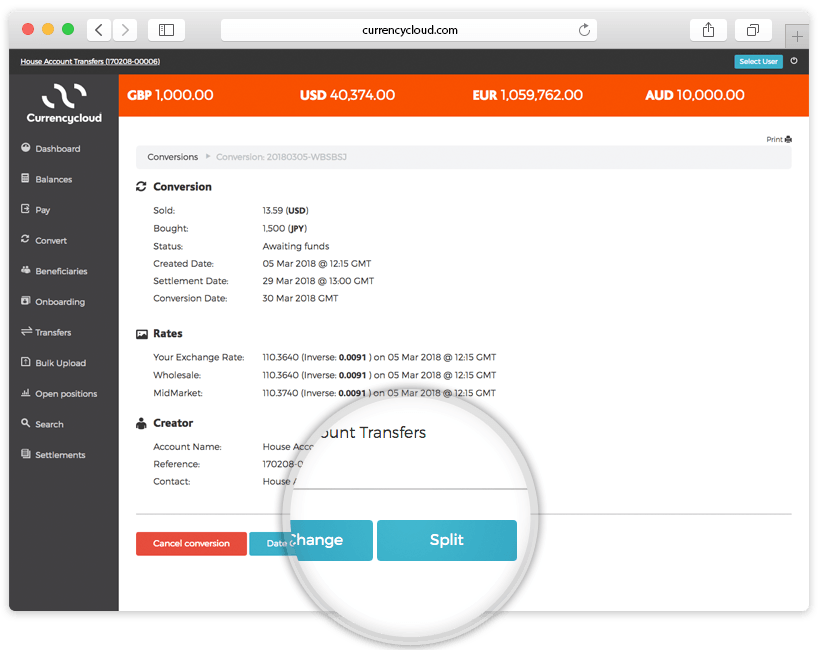Click GBP 1,000.00 balance

(x=171, y=95)
